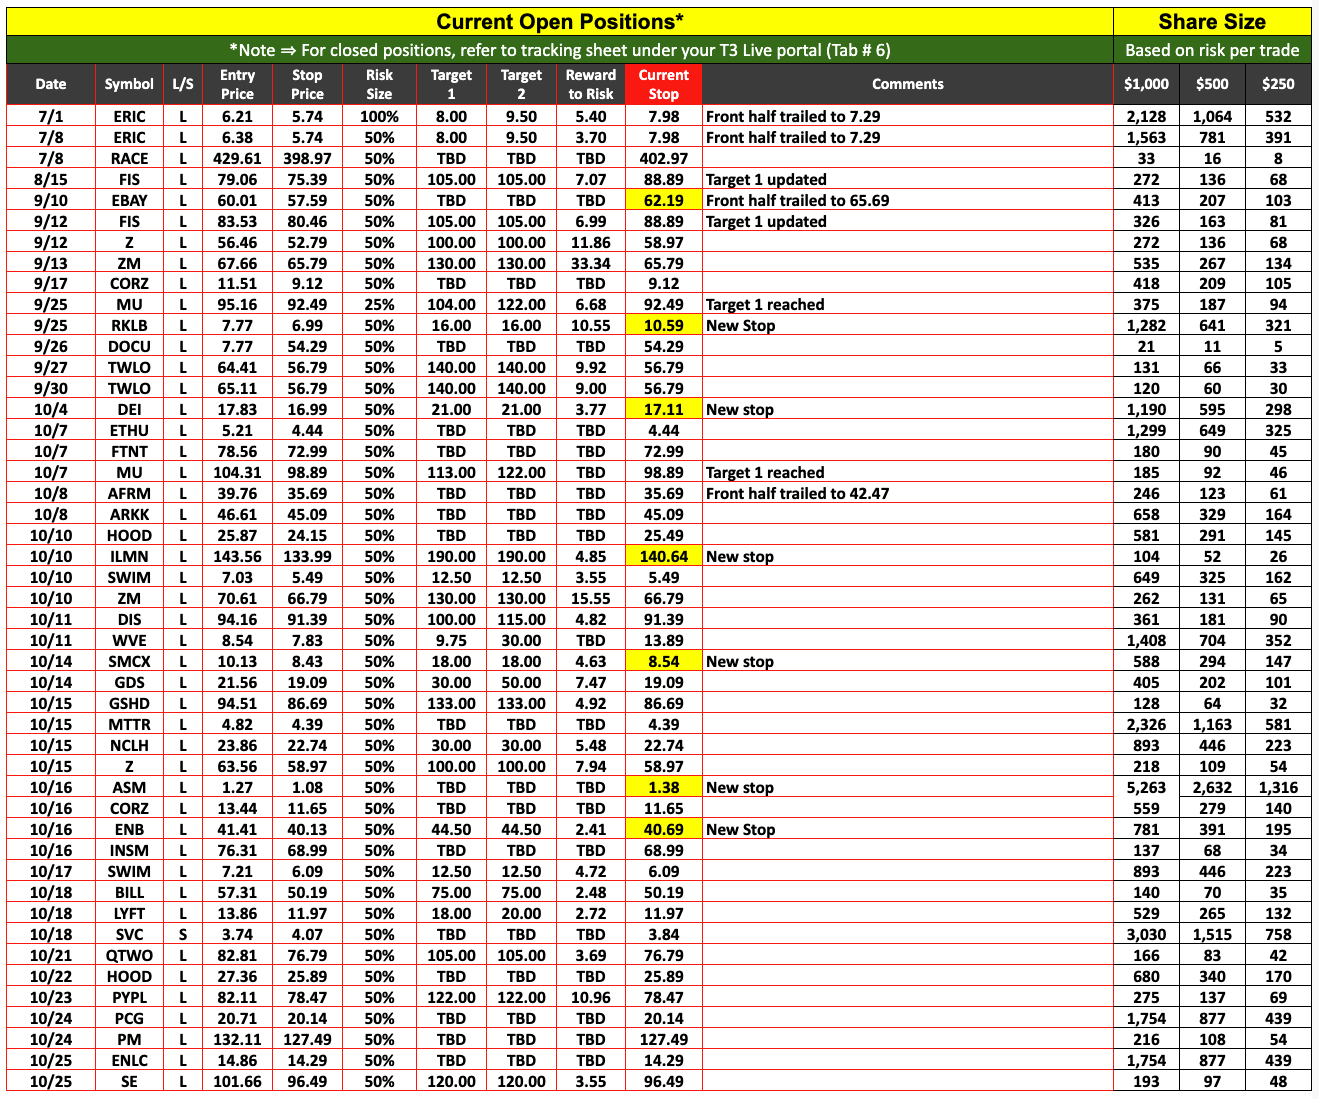Screen dimensions: 1319x1099
Task: Click the Entry Price column header
Action: 237,84
